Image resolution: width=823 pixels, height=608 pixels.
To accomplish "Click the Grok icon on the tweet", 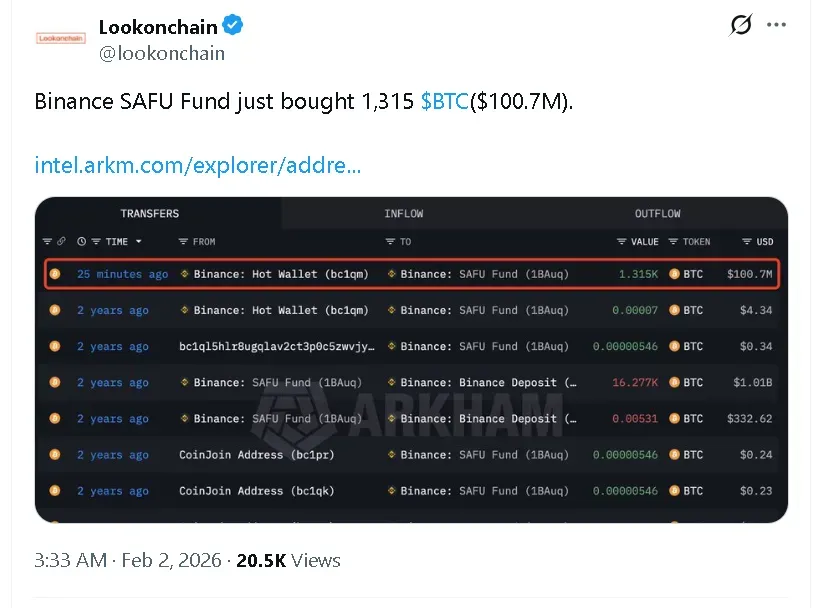I will 741,25.
